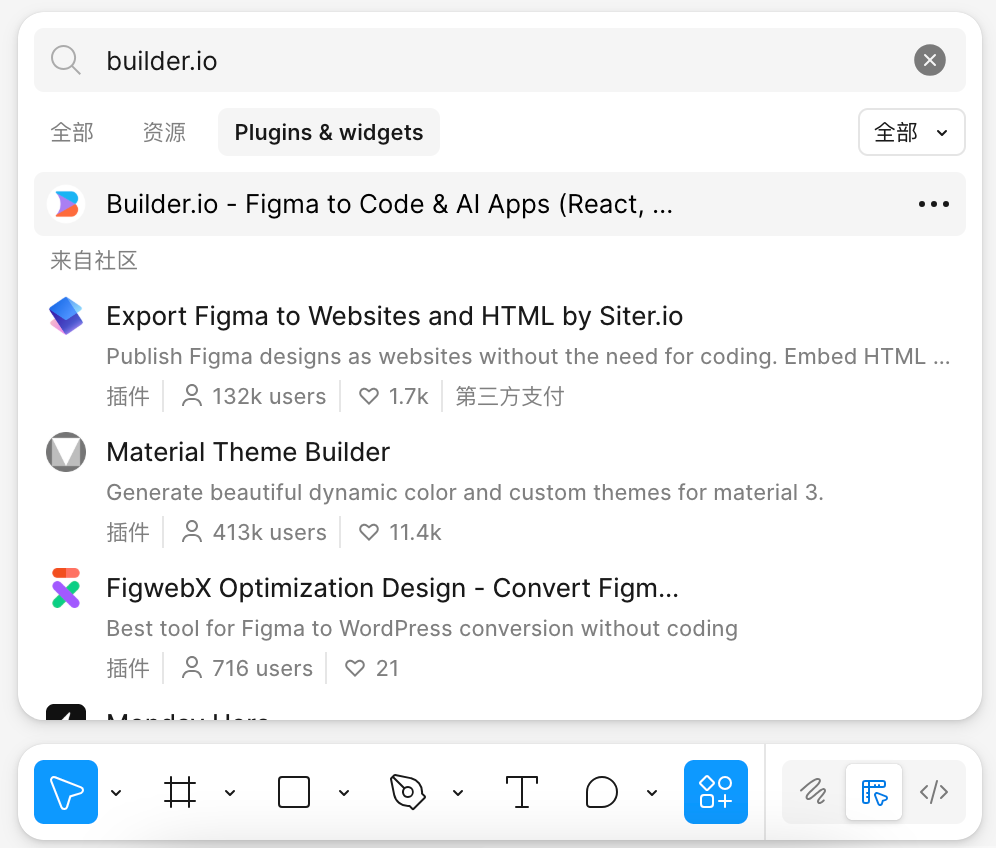This screenshot has height=848, width=996.
Task: Open the 全部 filter dropdown
Action: click(x=912, y=132)
